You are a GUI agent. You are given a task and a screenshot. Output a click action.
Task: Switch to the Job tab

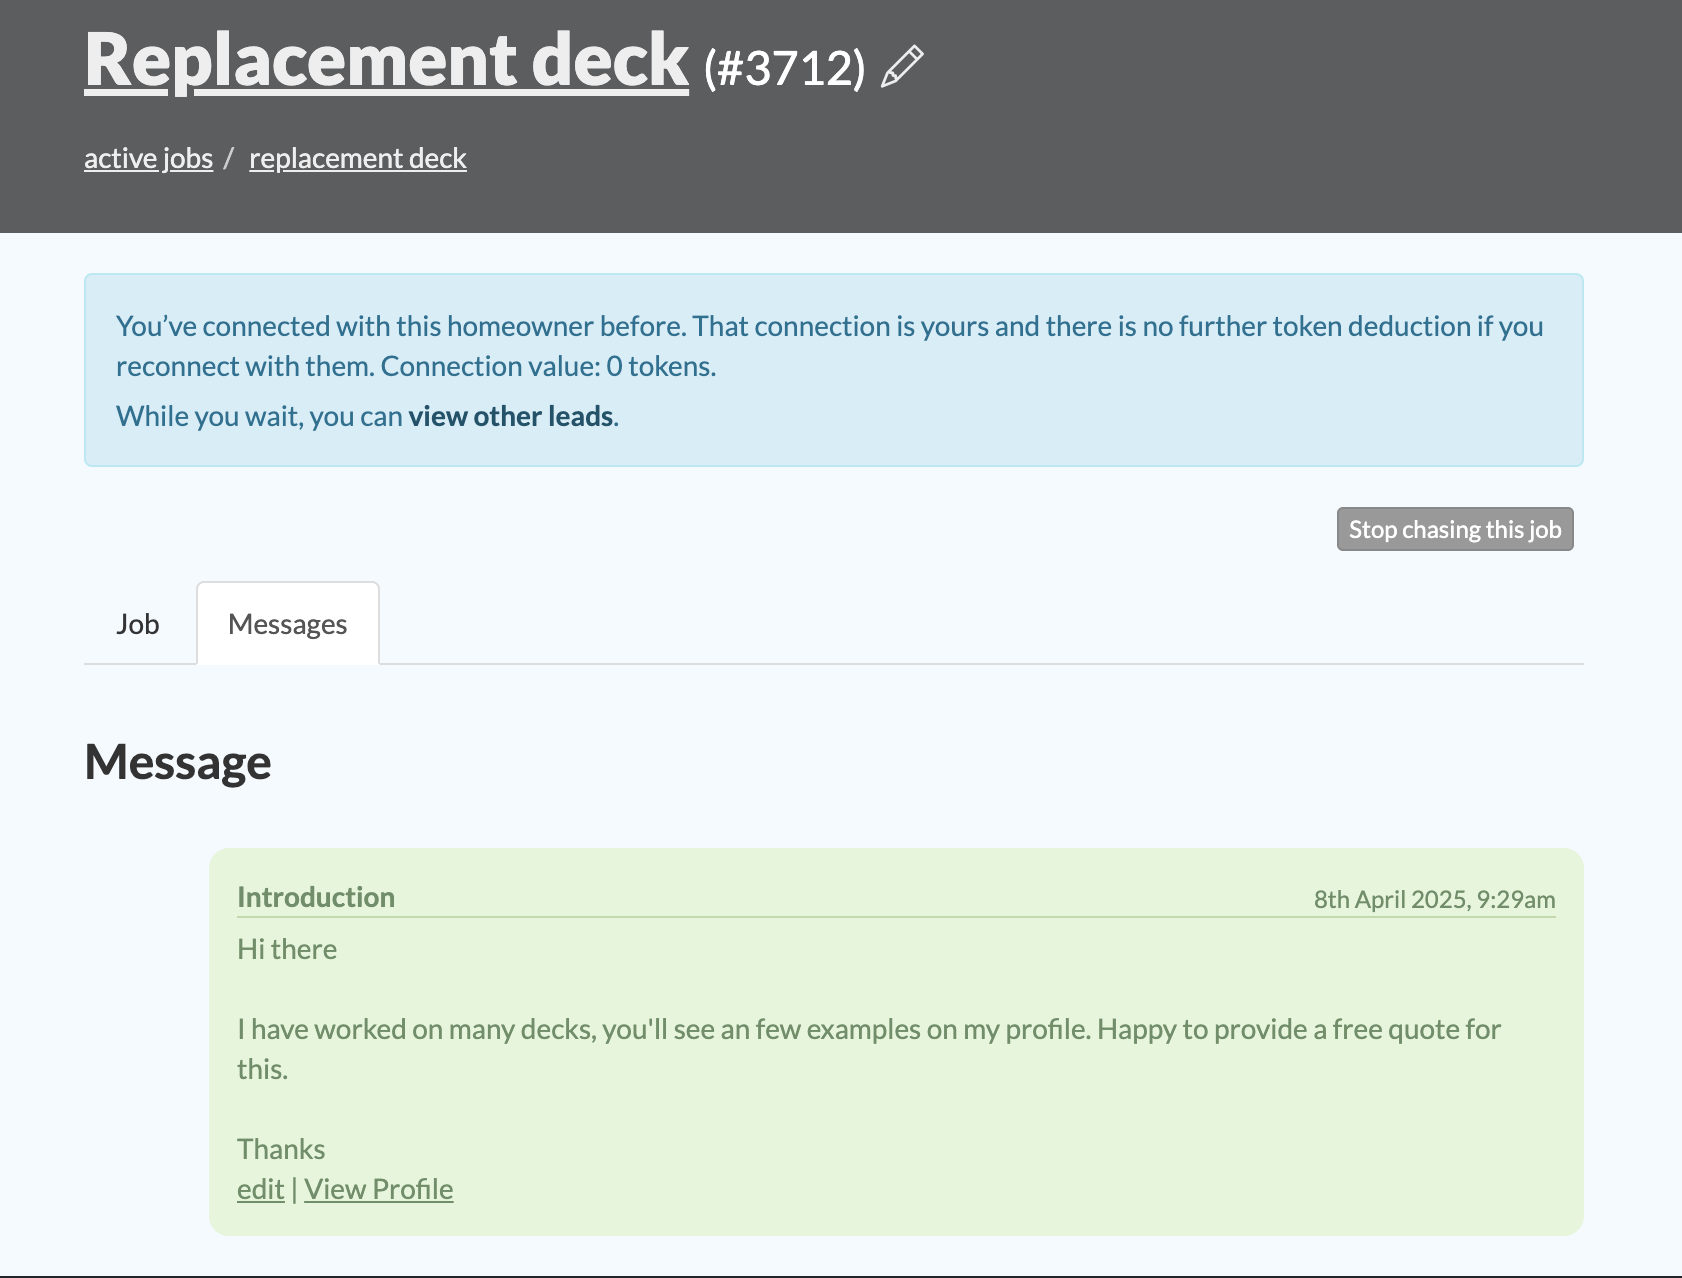coord(138,624)
